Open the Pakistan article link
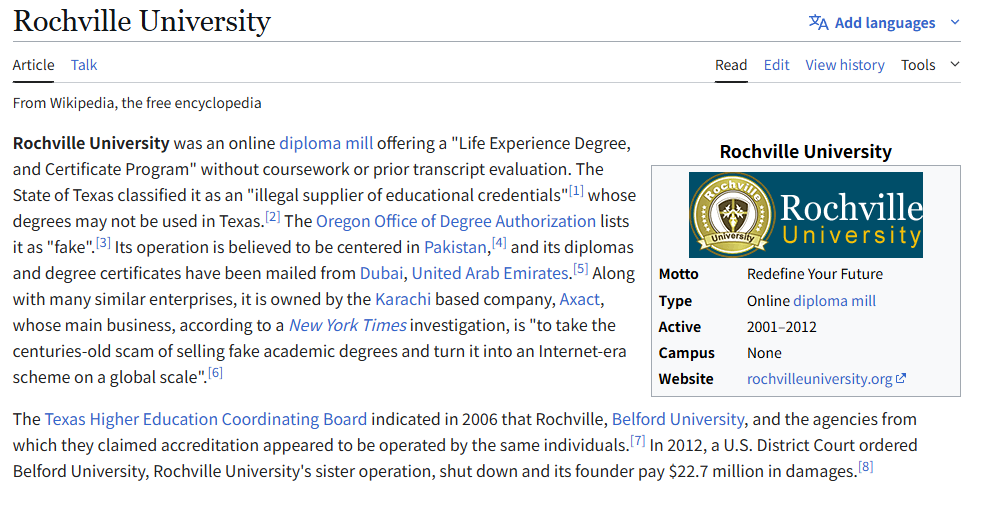Screen dimensions: 988x511 [455, 247]
